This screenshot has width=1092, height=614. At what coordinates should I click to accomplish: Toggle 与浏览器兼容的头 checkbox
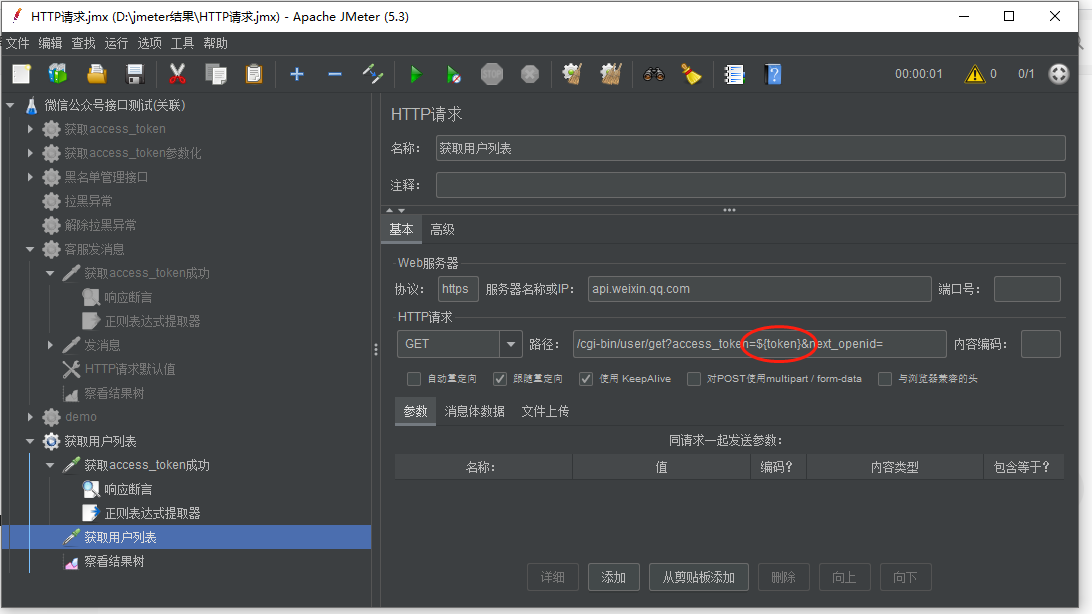(884, 379)
